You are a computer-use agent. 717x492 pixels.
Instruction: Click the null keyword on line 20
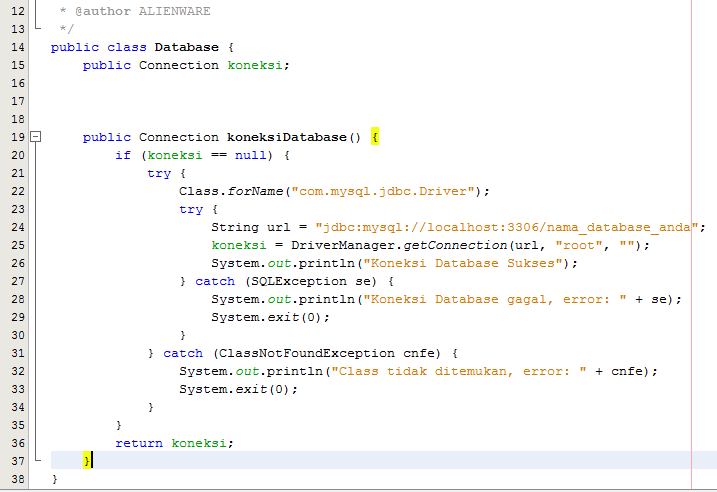click(250, 155)
